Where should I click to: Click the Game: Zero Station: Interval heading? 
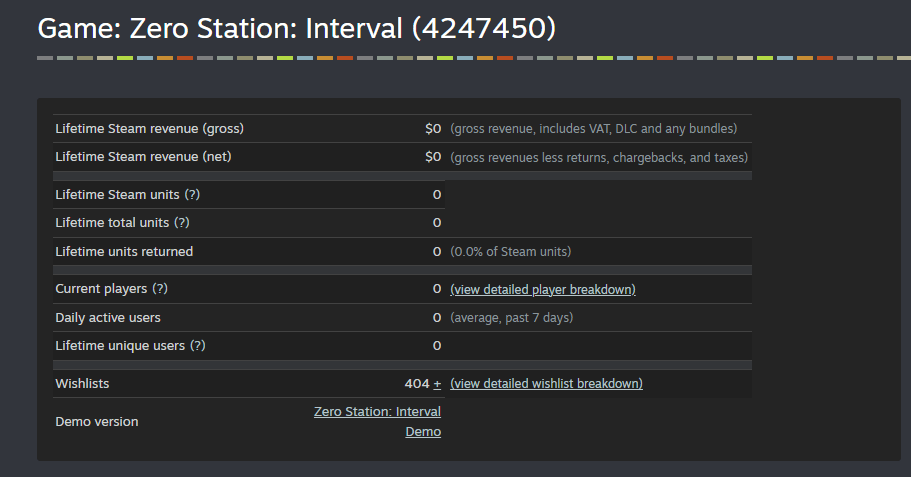tap(296, 28)
